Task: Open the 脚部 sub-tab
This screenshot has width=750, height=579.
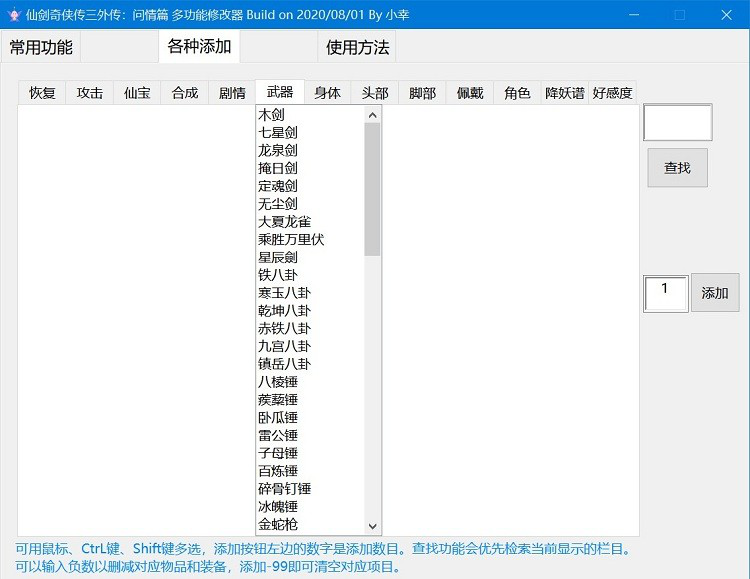Action: click(422, 93)
